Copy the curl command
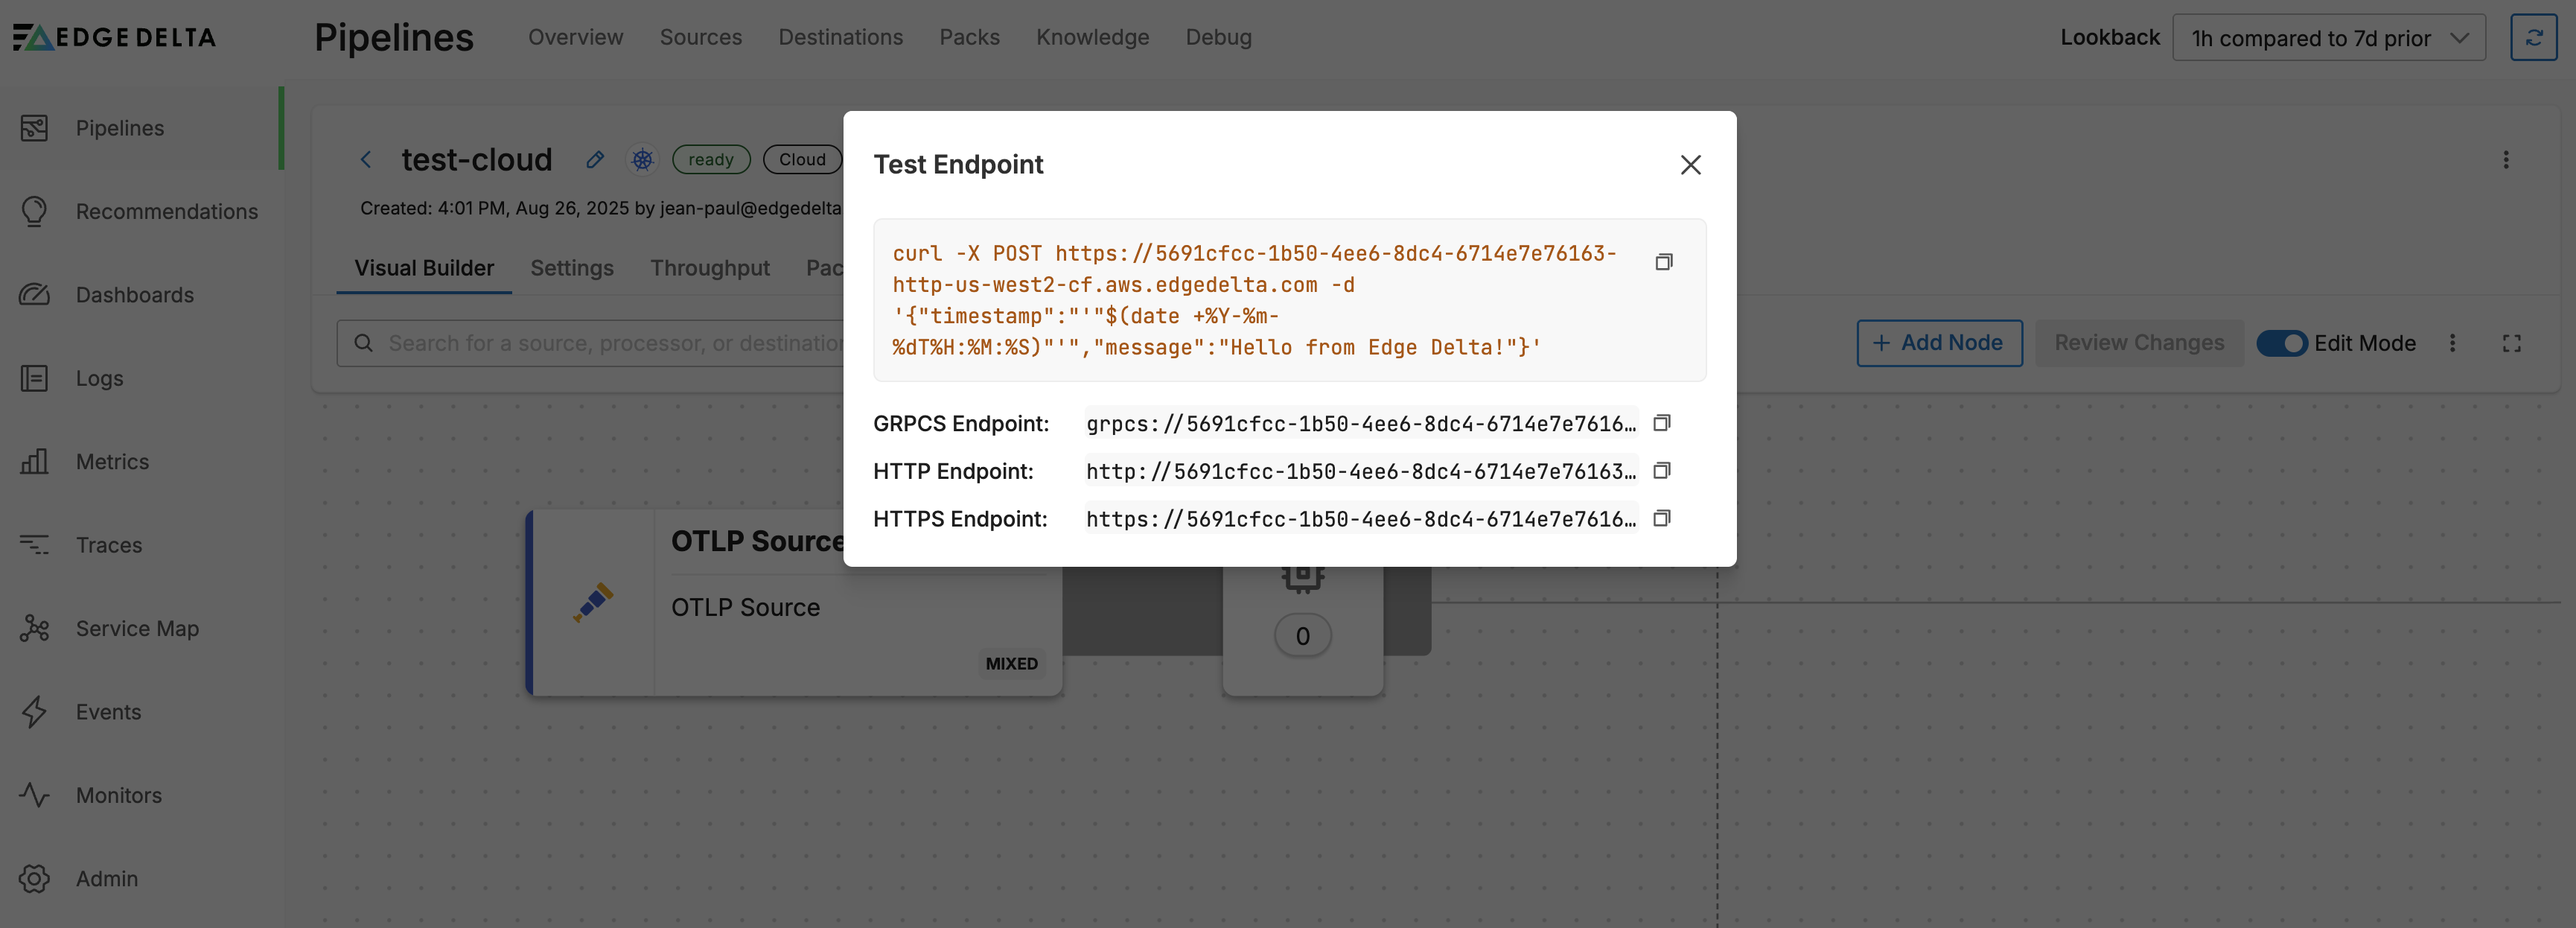The width and height of the screenshot is (2576, 928). click(x=1664, y=262)
